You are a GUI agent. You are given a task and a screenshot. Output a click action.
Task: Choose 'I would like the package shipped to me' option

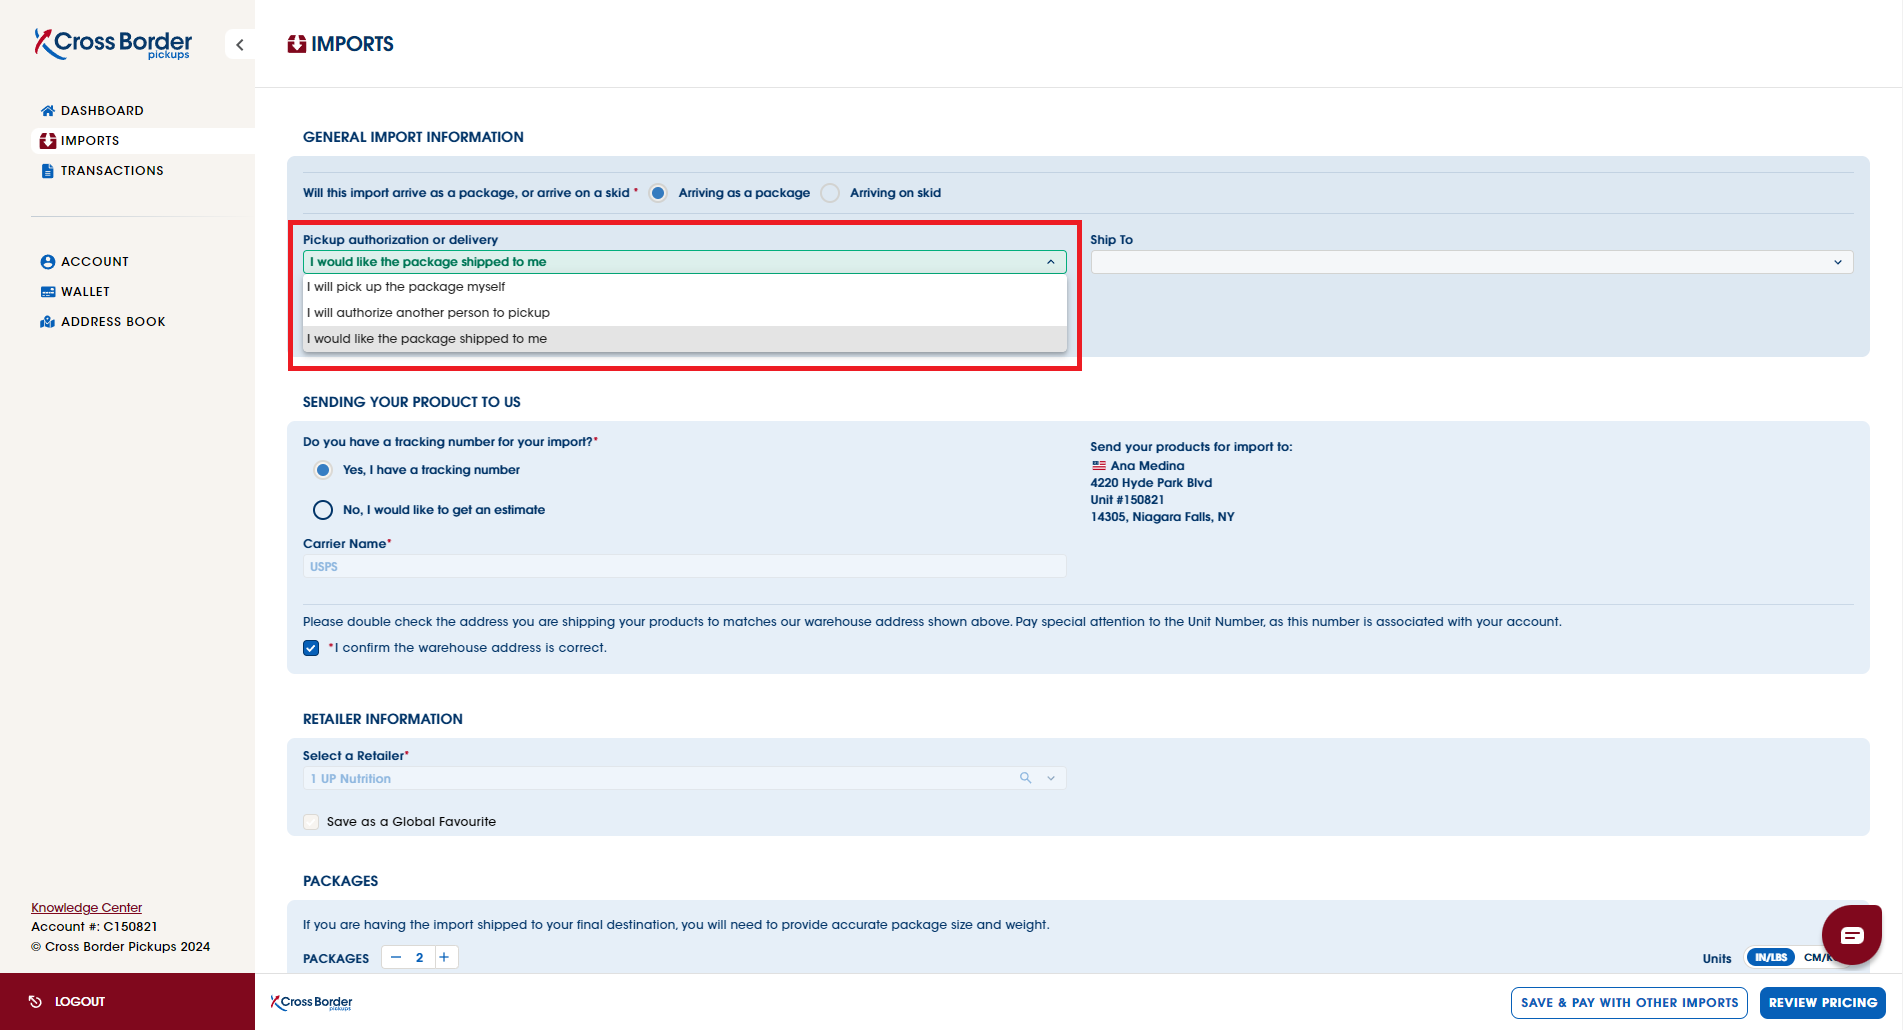685,339
